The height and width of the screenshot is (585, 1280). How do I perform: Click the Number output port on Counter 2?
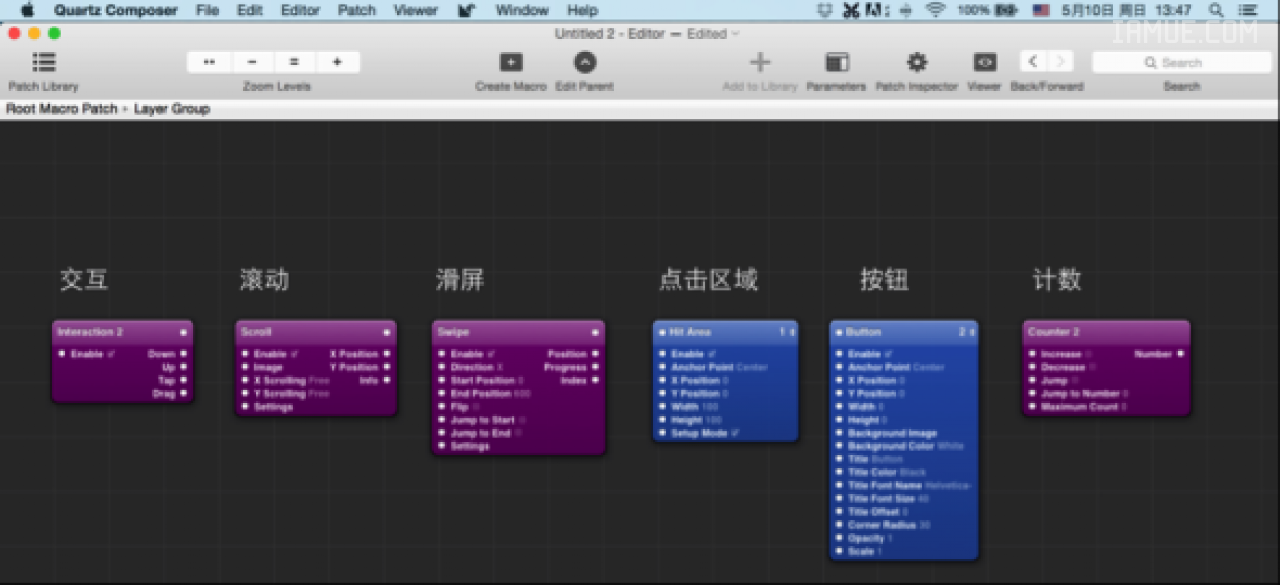(x=1181, y=354)
